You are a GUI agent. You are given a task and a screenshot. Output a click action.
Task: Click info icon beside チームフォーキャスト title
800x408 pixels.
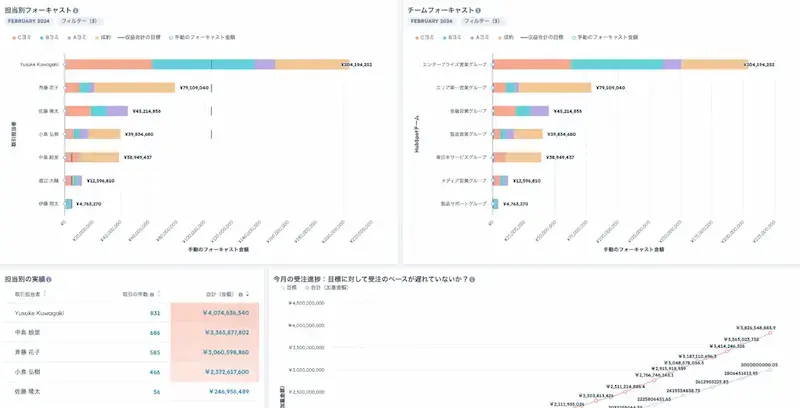point(478,10)
